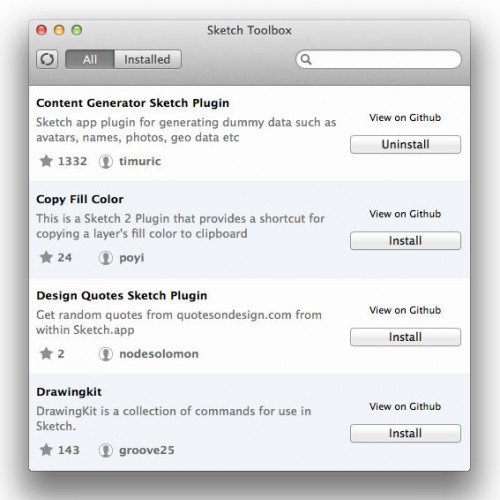Screen dimensions: 500x500
Task: Click the magnifier icon in search field
Action: click(x=306, y=59)
